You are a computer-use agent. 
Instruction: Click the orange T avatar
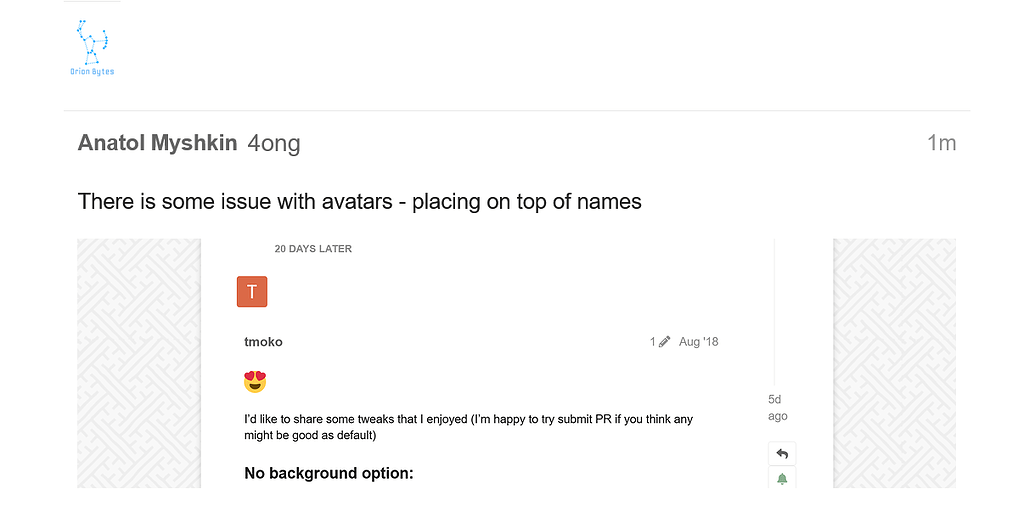point(252,292)
